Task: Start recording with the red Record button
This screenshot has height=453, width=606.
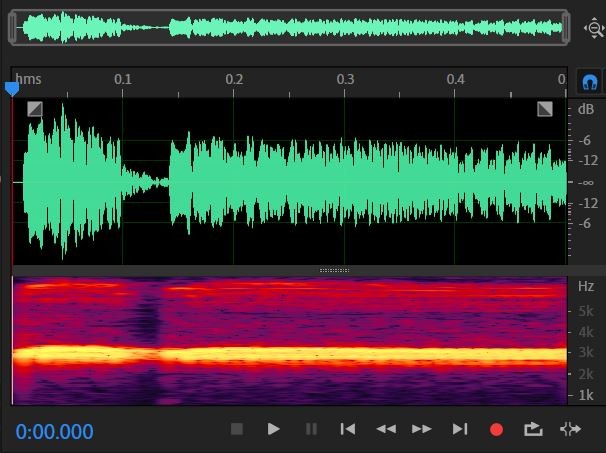Action: [x=496, y=429]
